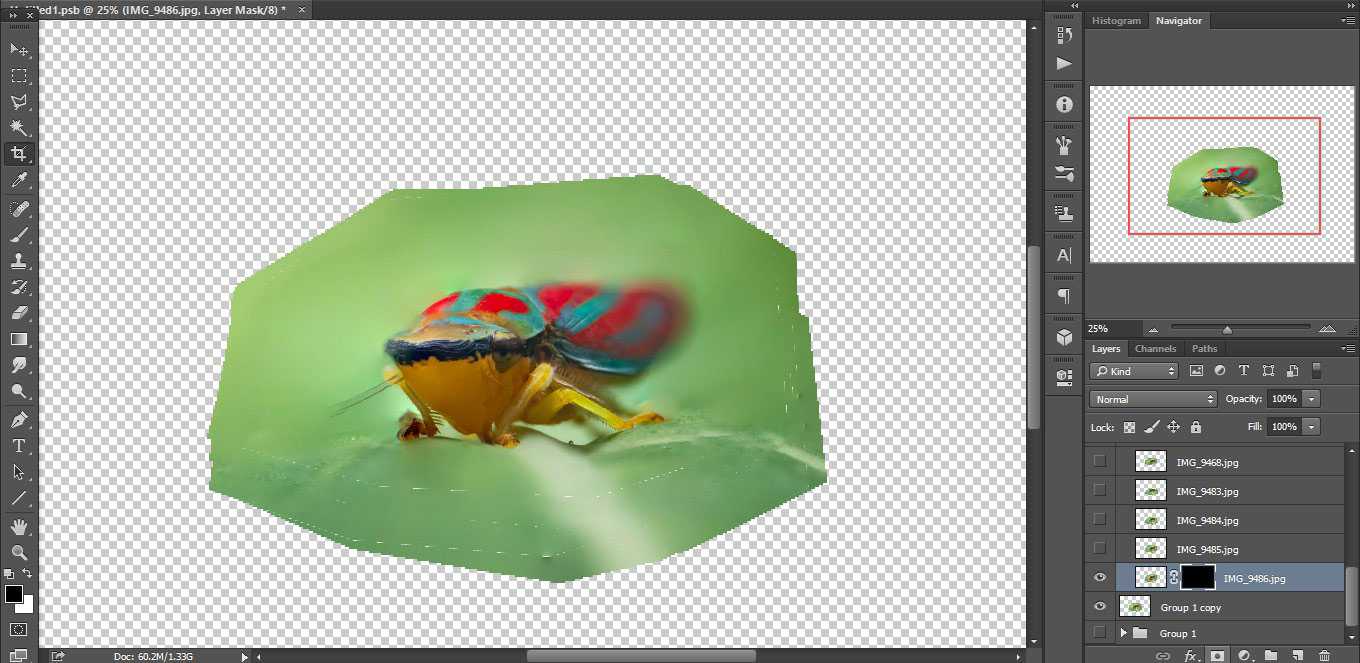Image resolution: width=1360 pixels, height=663 pixels.
Task: Select the Pen tool
Action: point(18,419)
